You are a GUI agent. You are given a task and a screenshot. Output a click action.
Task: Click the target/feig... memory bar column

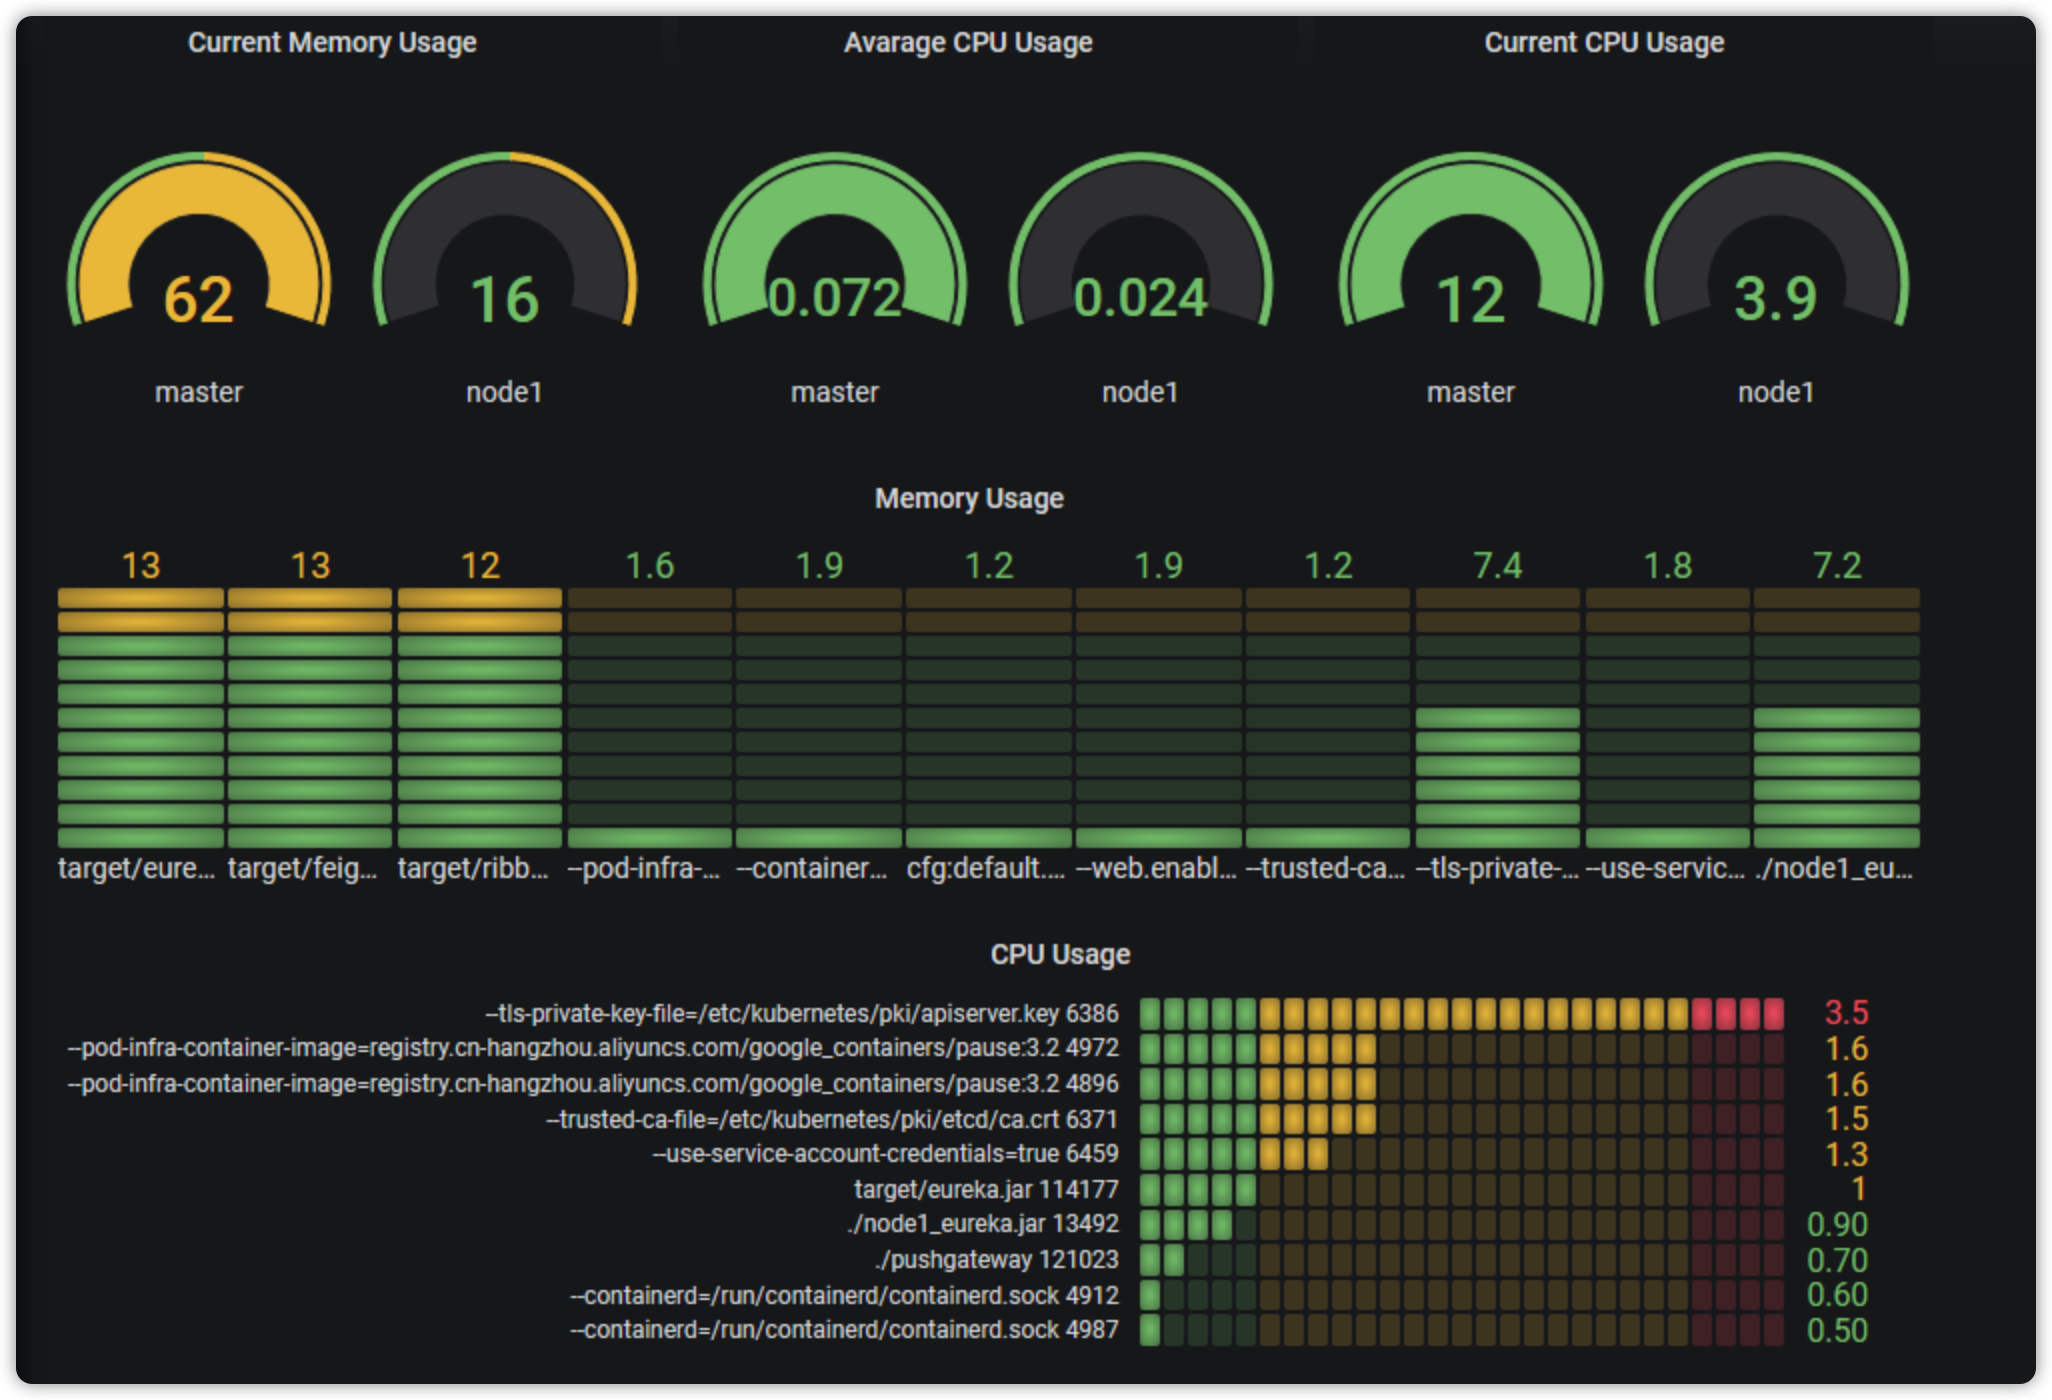(x=310, y=718)
